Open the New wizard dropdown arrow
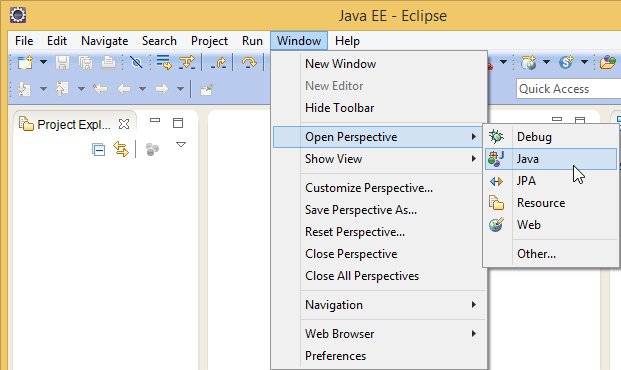 43,62
